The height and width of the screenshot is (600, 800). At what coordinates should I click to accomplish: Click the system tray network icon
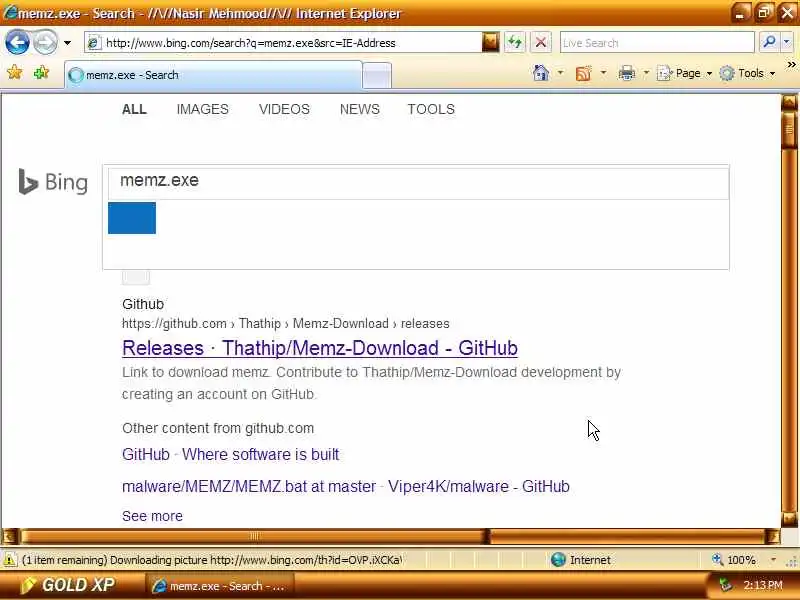point(725,584)
